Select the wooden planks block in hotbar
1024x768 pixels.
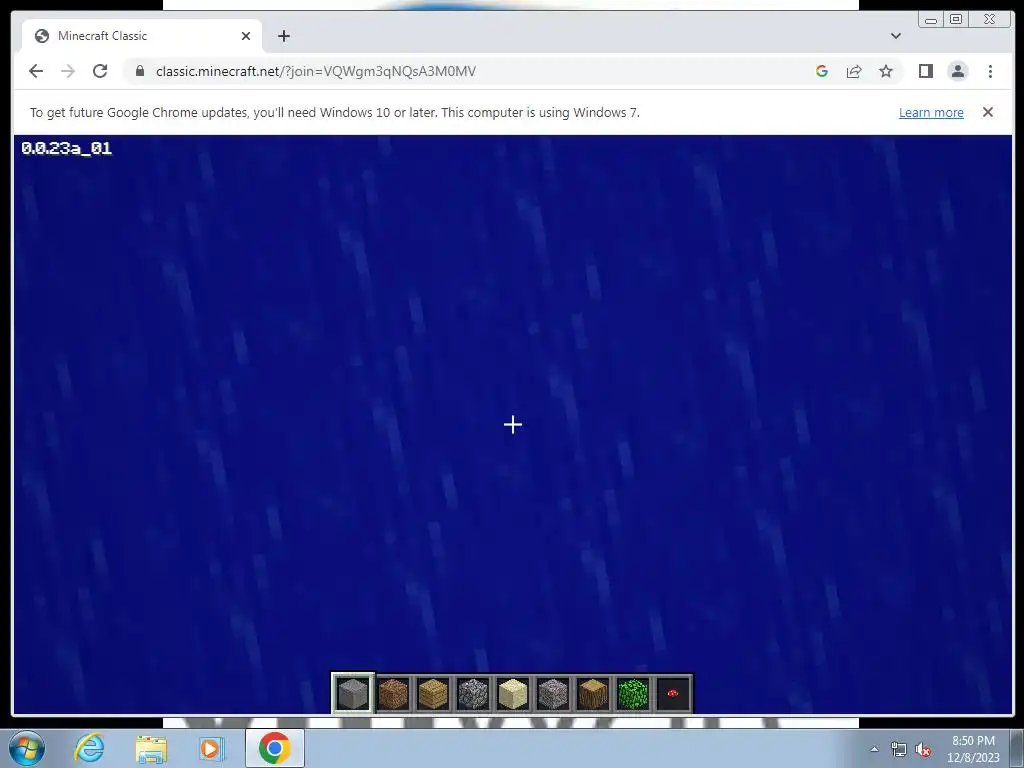coord(433,694)
